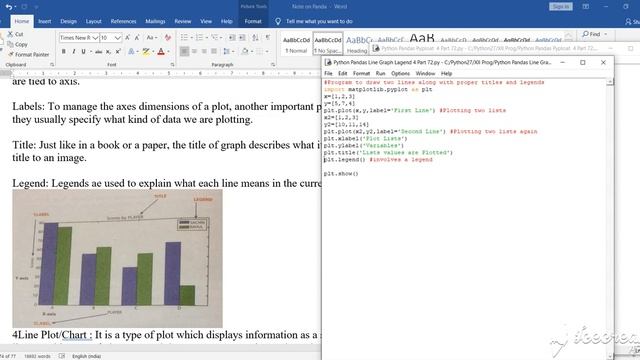Open the Clipboard dialog launcher
This screenshot has width=640, height=360.
52,64
